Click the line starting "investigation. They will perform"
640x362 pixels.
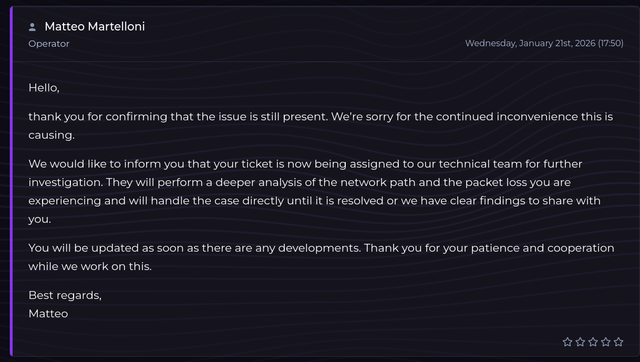299,182
